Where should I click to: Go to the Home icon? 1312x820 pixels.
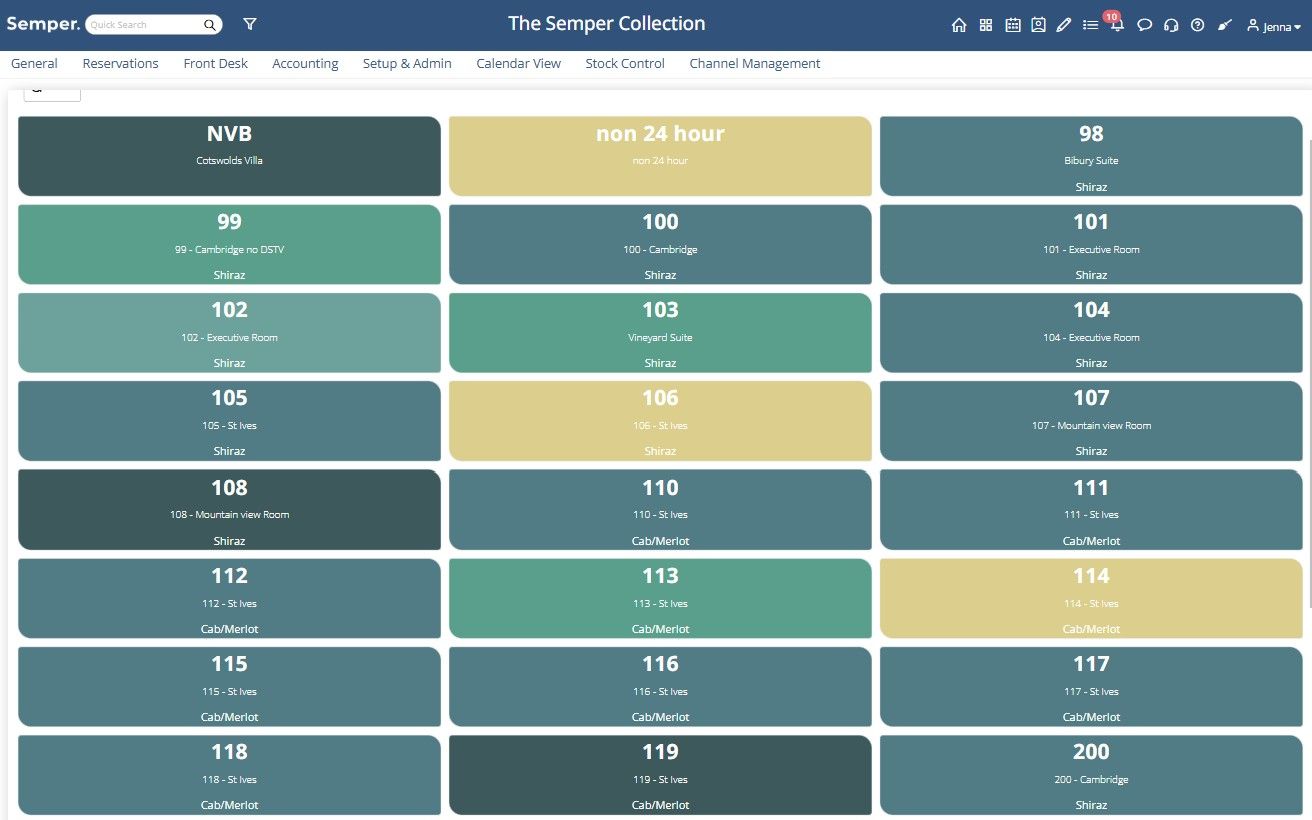[x=958, y=25]
